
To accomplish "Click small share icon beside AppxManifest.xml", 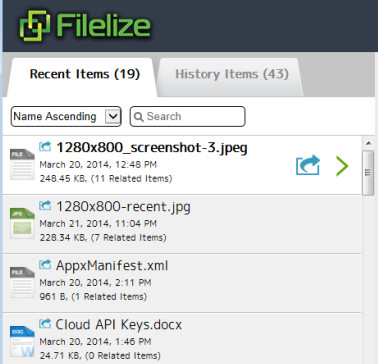I will tap(45, 264).
